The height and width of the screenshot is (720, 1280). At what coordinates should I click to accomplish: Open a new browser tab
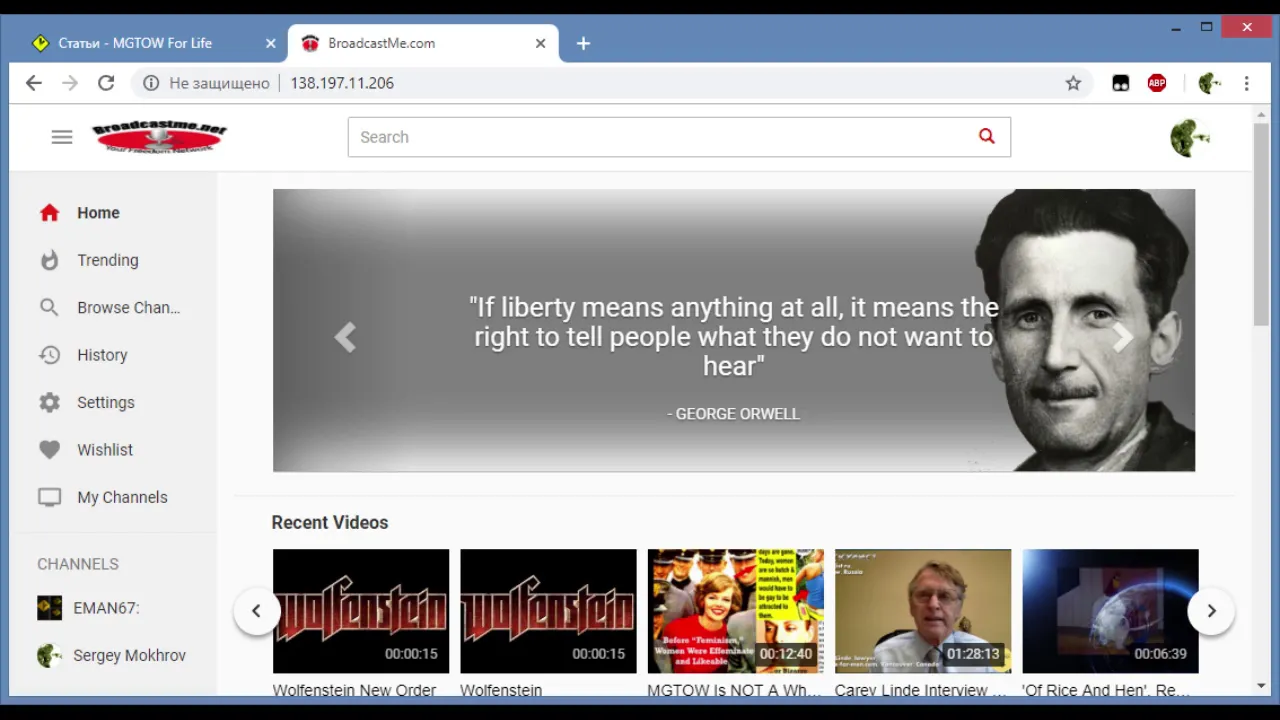(583, 43)
